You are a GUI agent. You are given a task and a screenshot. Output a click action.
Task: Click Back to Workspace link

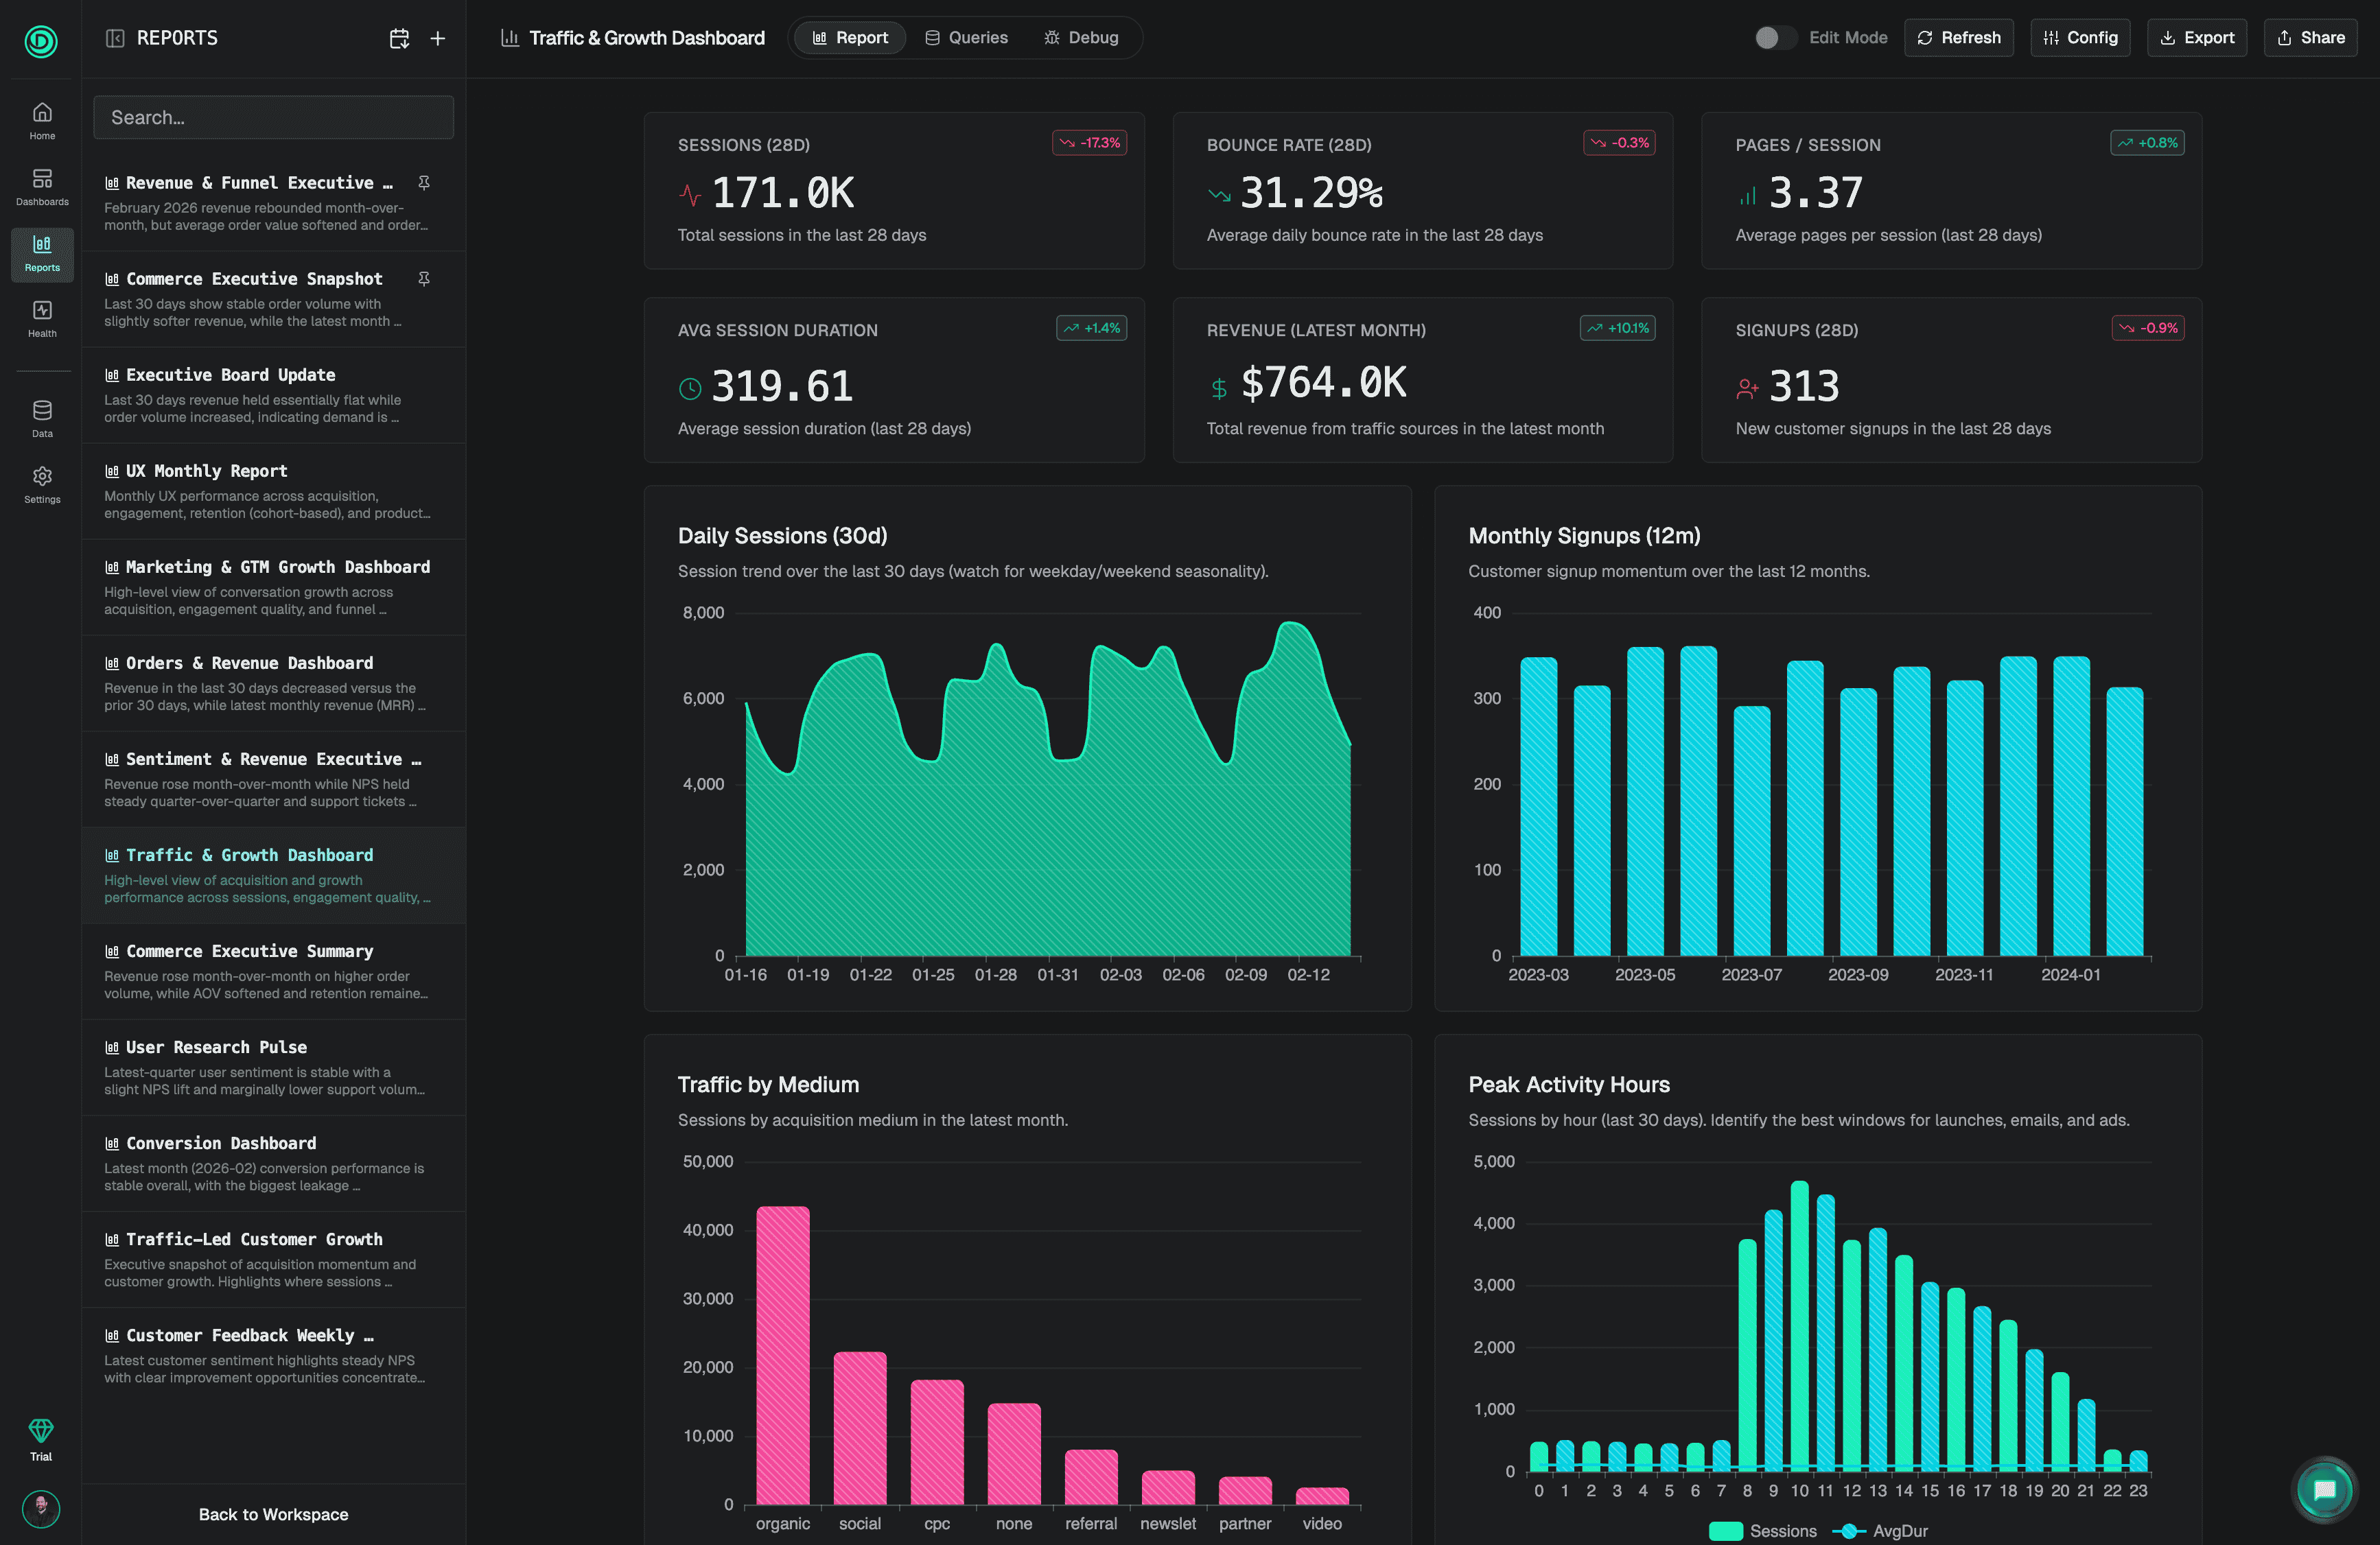[273, 1514]
